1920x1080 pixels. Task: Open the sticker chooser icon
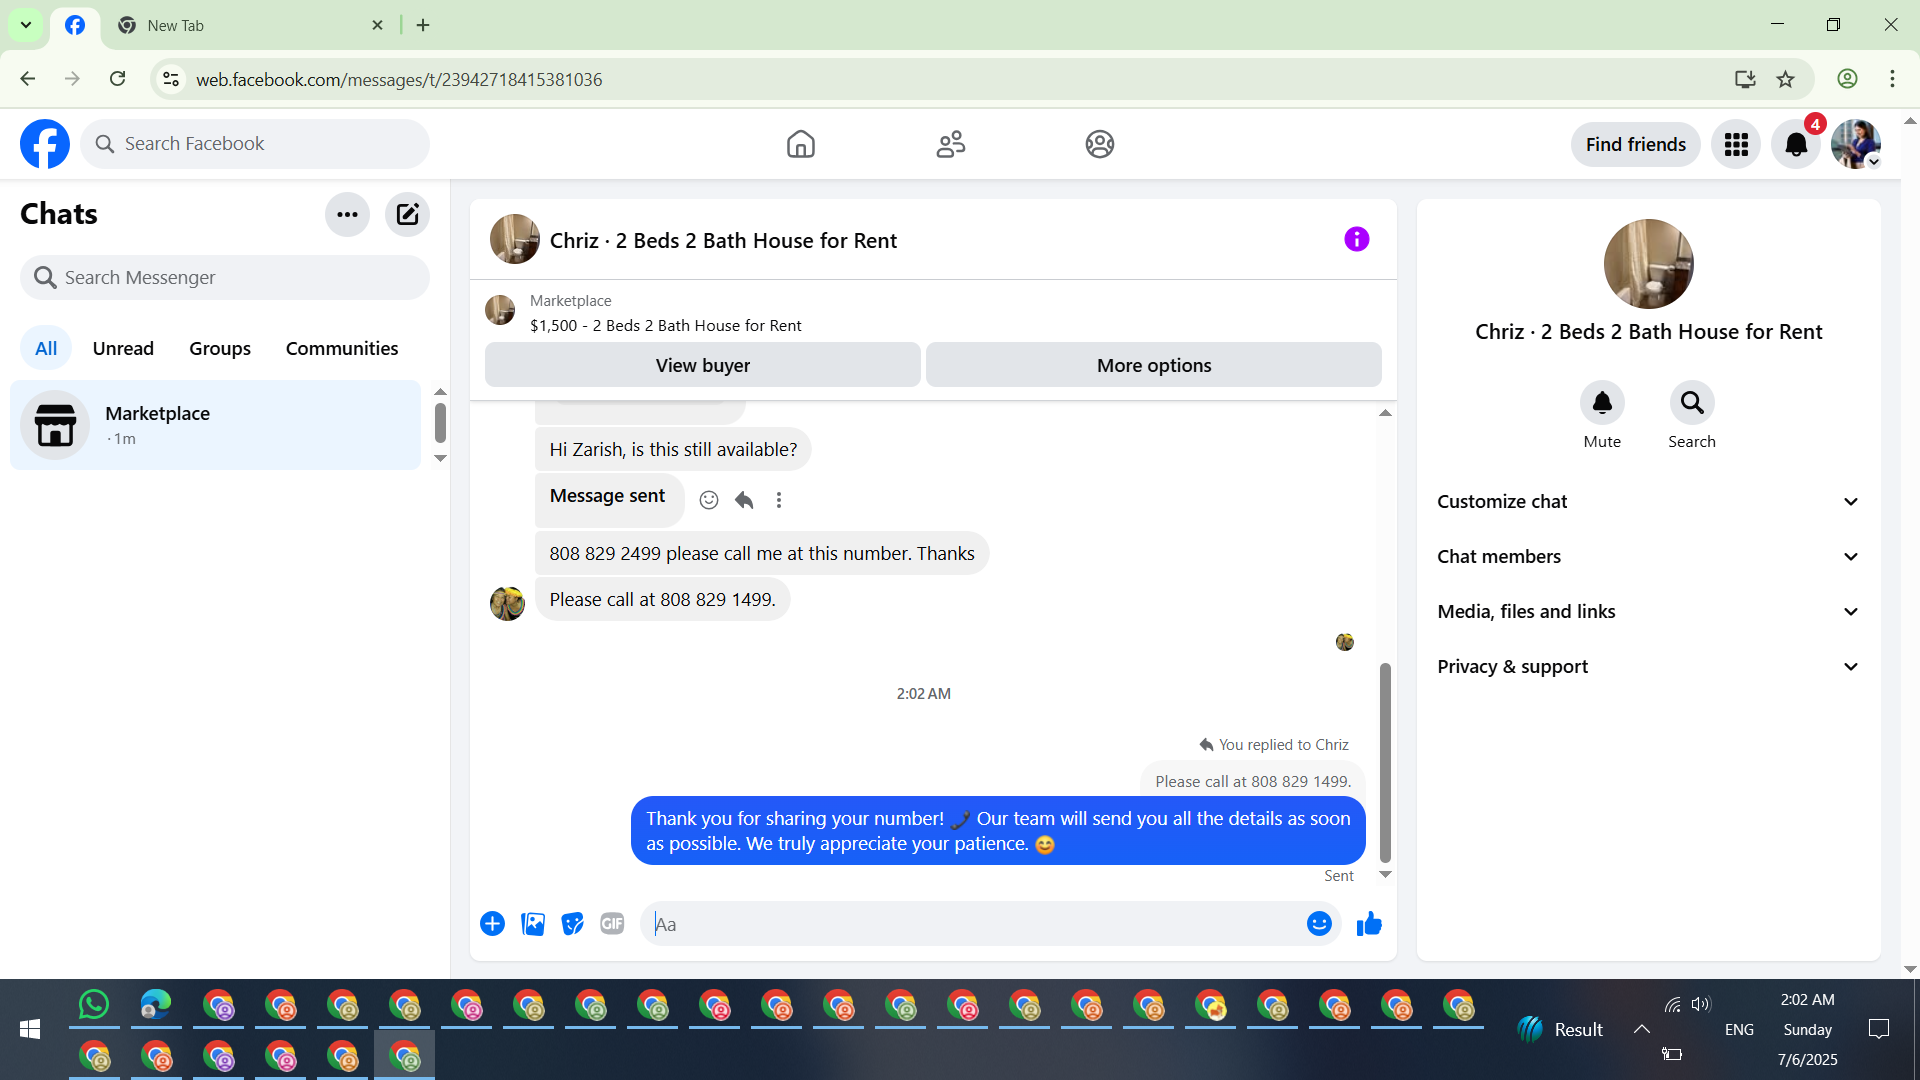click(572, 924)
